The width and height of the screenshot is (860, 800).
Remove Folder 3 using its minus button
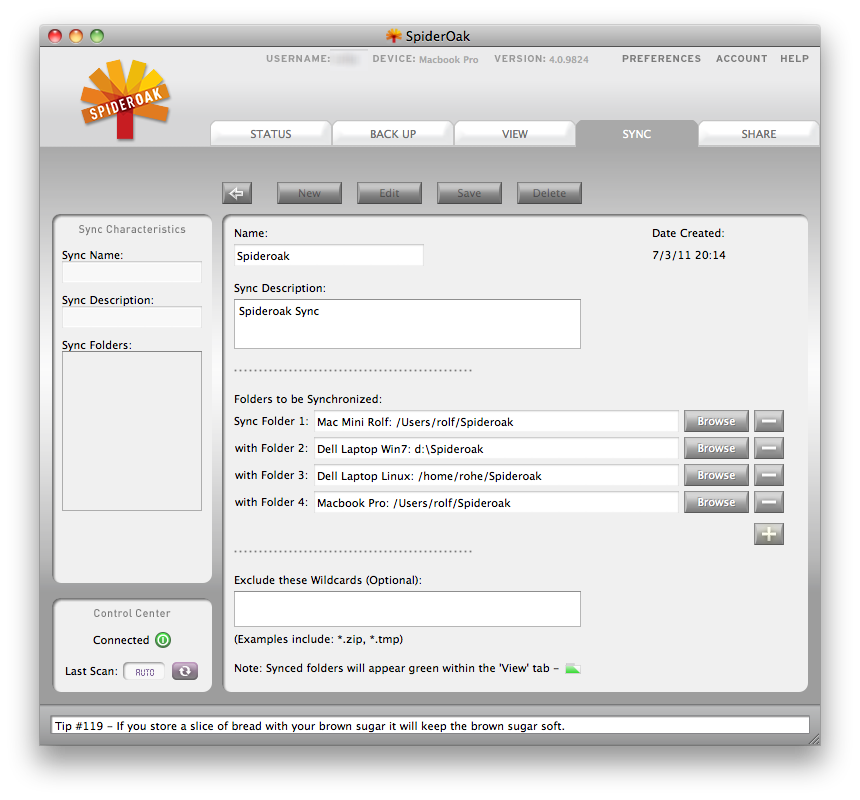click(x=768, y=475)
